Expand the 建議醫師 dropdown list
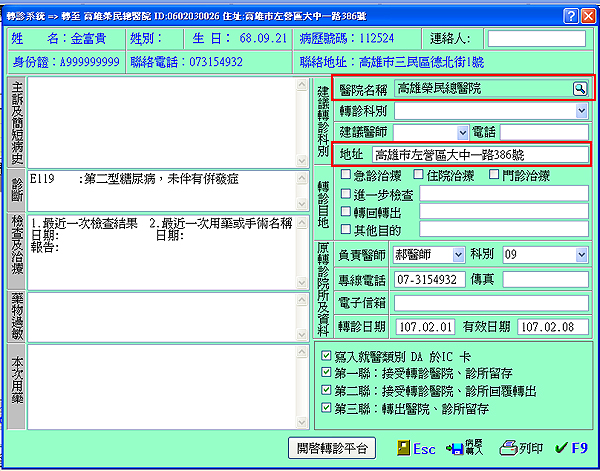The image size is (600, 471). [x=462, y=132]
